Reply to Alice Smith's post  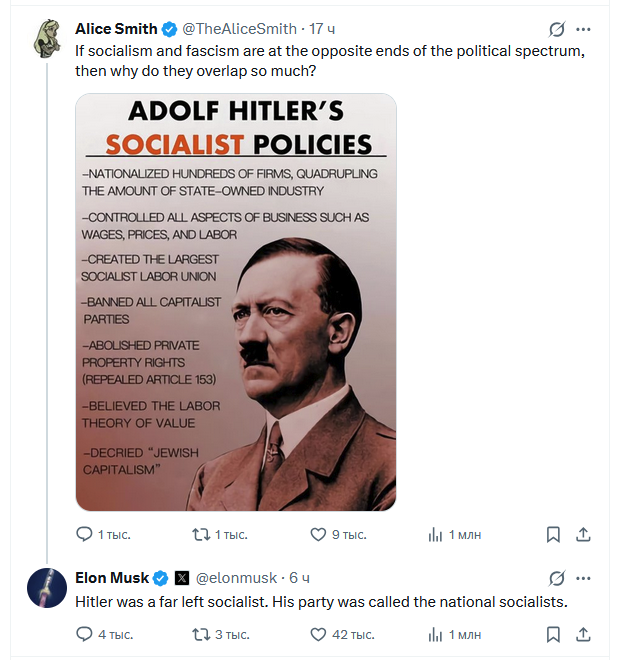(85, 535)
